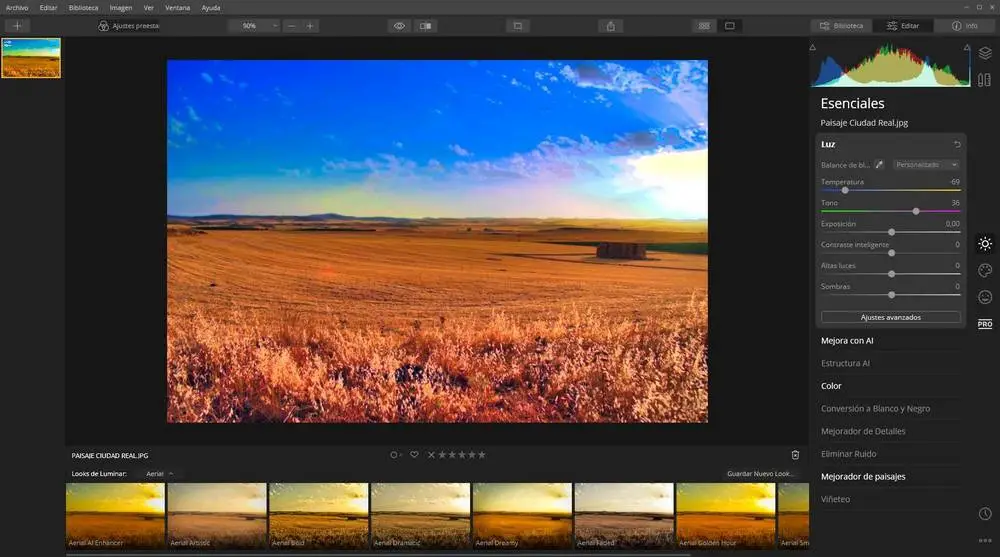Open the Creative tools palette icon

pyautogui.click(x=985, y=270)
